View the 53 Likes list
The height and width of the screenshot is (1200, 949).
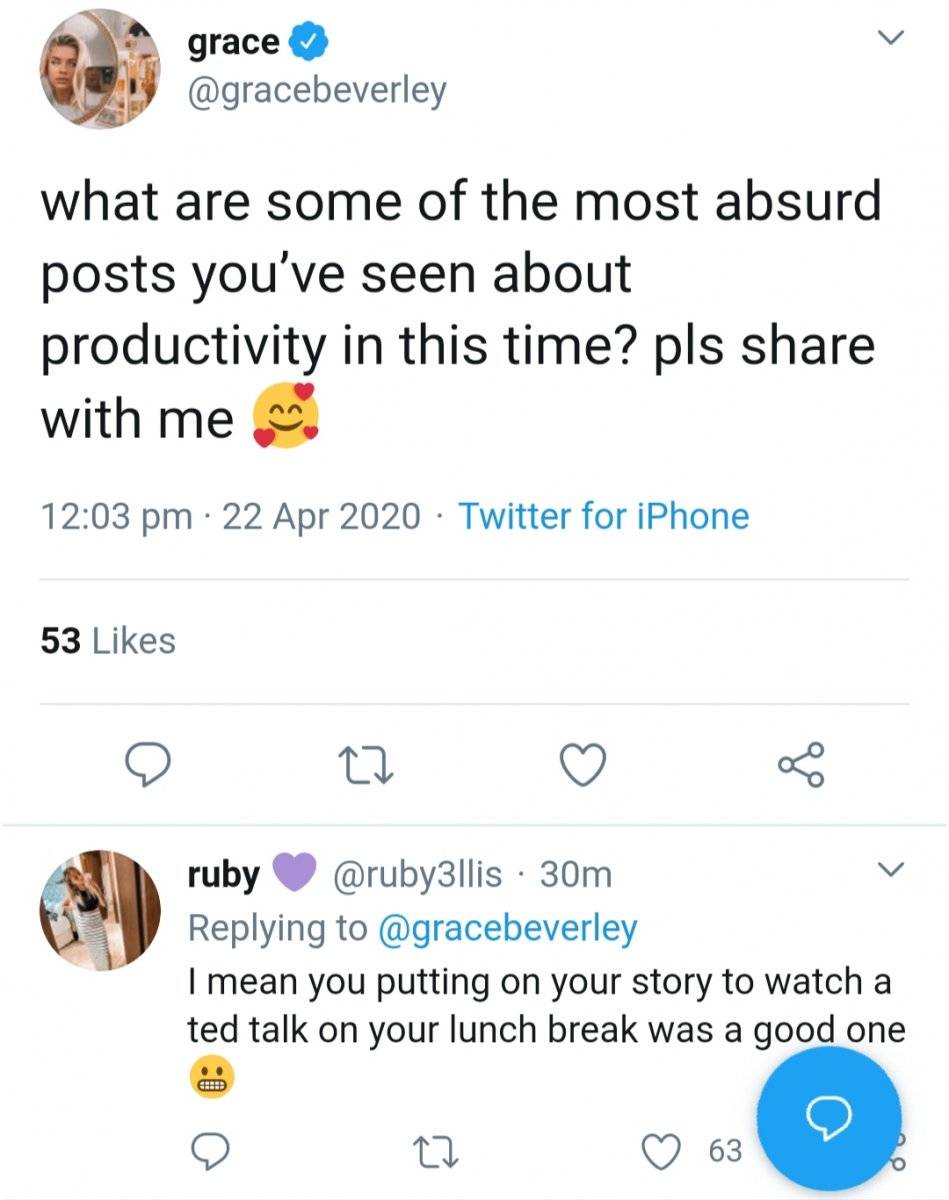(108, 641)
